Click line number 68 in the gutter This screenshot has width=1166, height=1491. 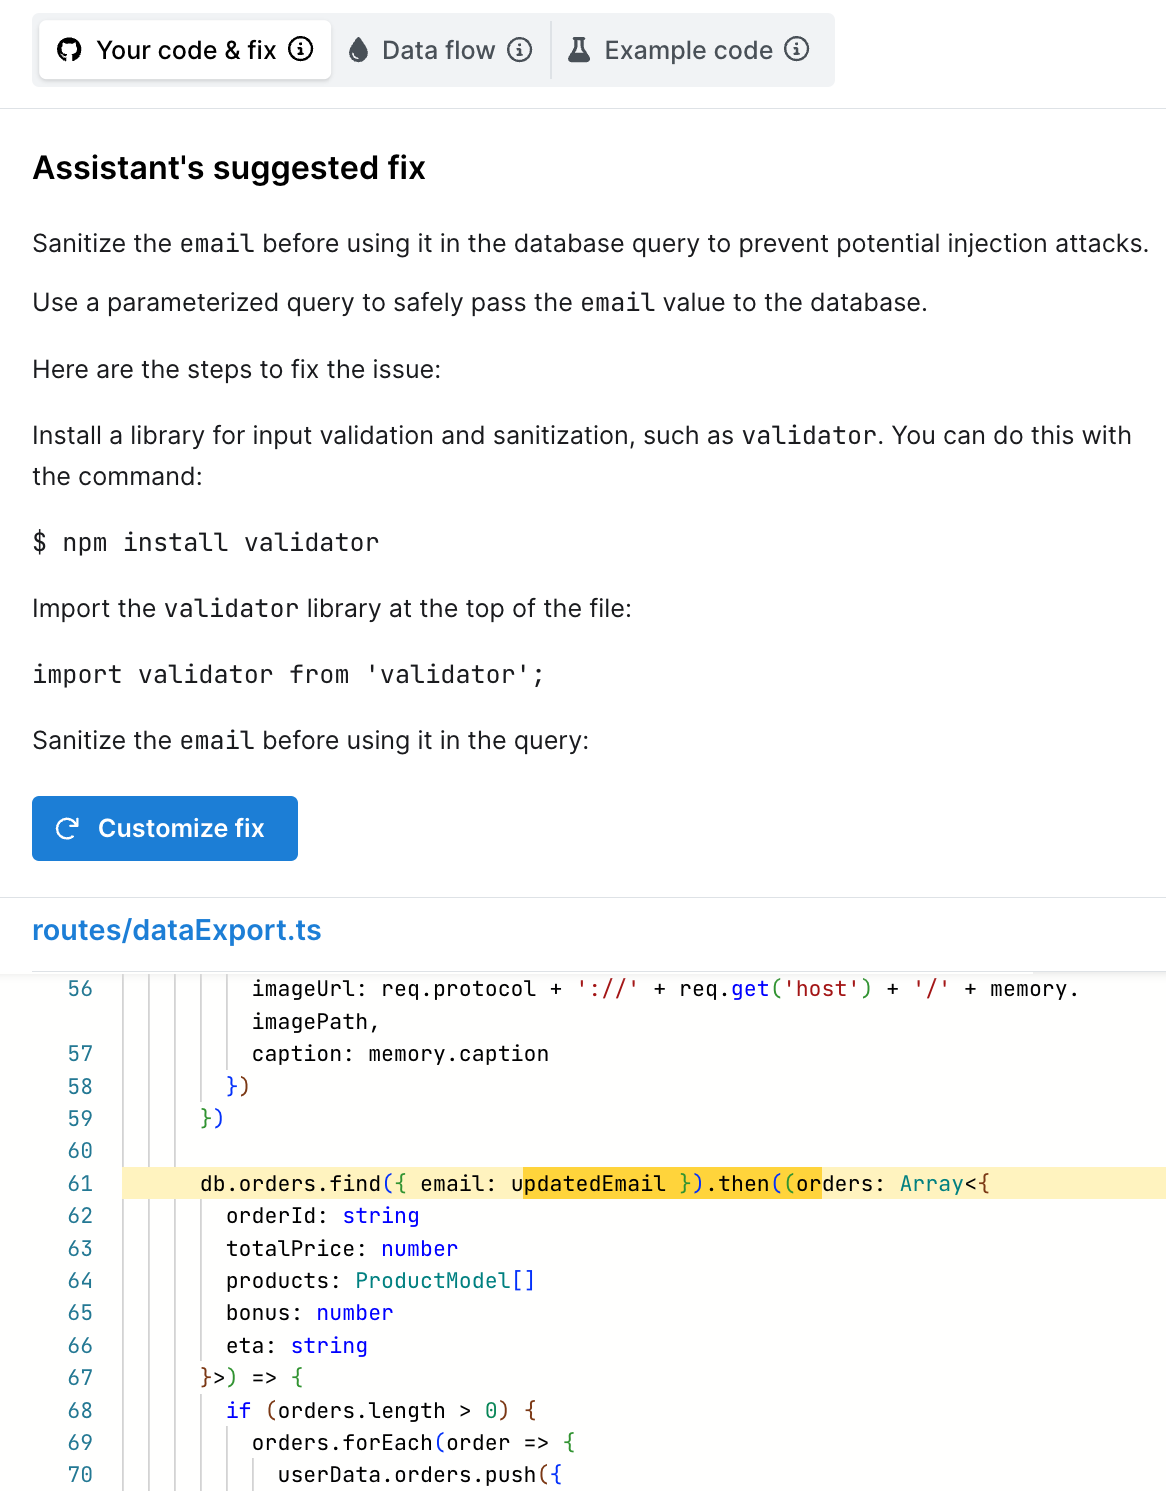[x=80, y=1411]
